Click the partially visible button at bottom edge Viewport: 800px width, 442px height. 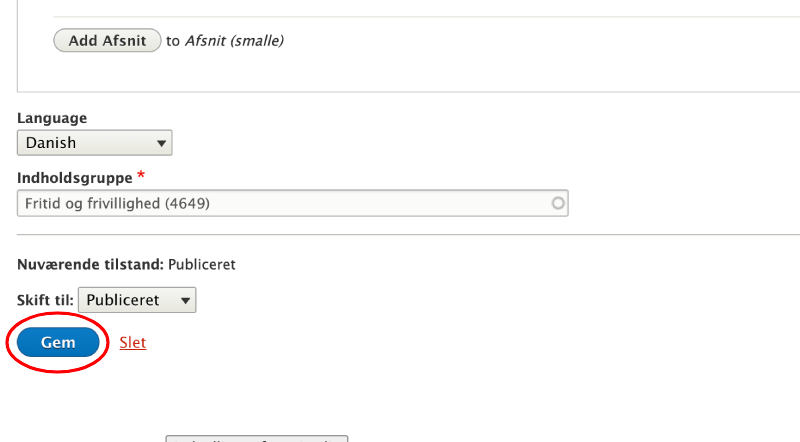pos(256,438)
